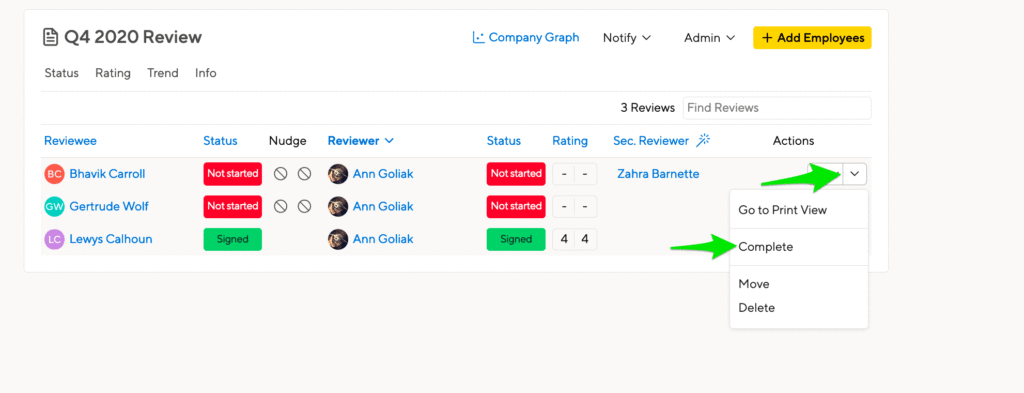Choose Move from the actions menu
1024x393 pixels.
point(754,284)
